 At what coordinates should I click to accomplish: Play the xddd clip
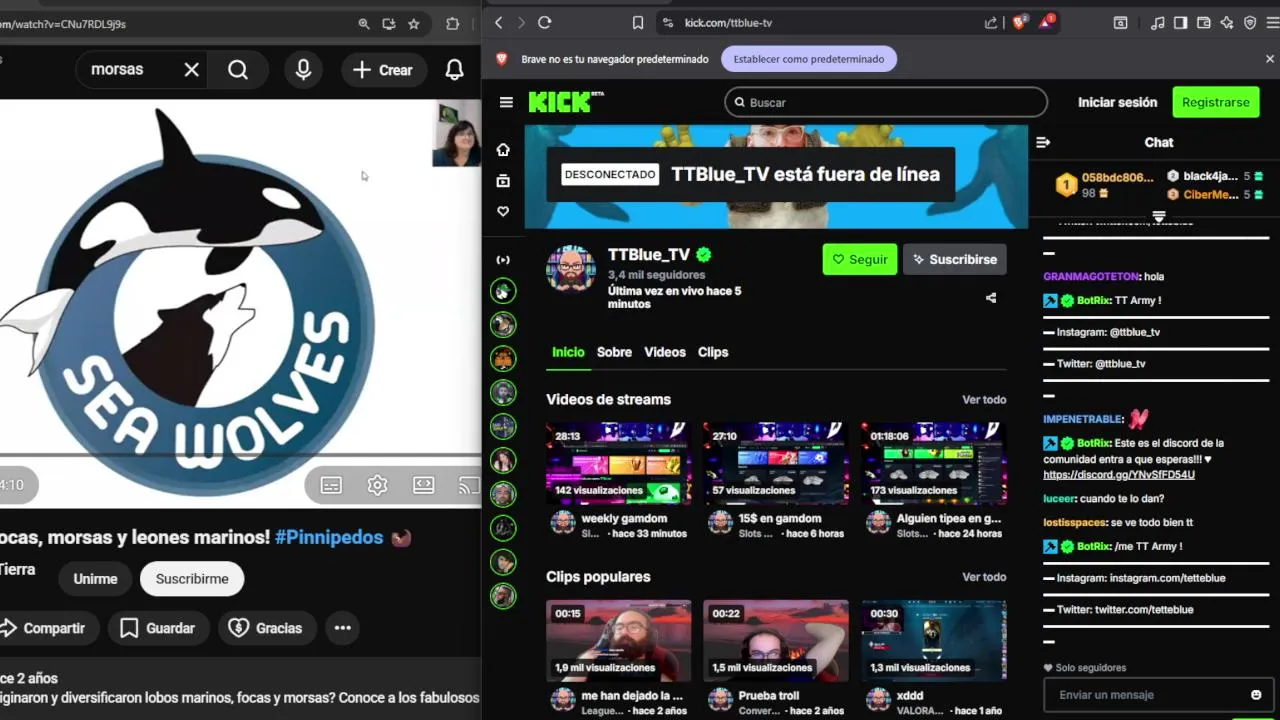click(x=934, y=640)
